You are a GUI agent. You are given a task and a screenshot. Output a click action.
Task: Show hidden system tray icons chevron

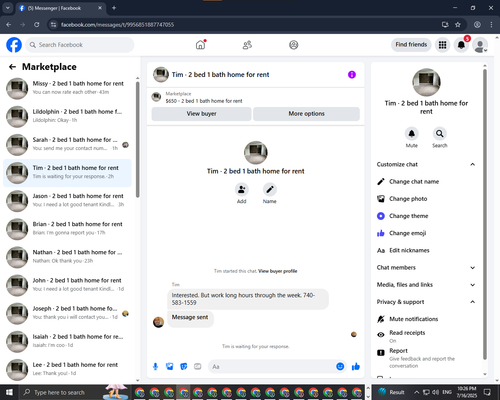pyautogui.click(x=416, y=392)
